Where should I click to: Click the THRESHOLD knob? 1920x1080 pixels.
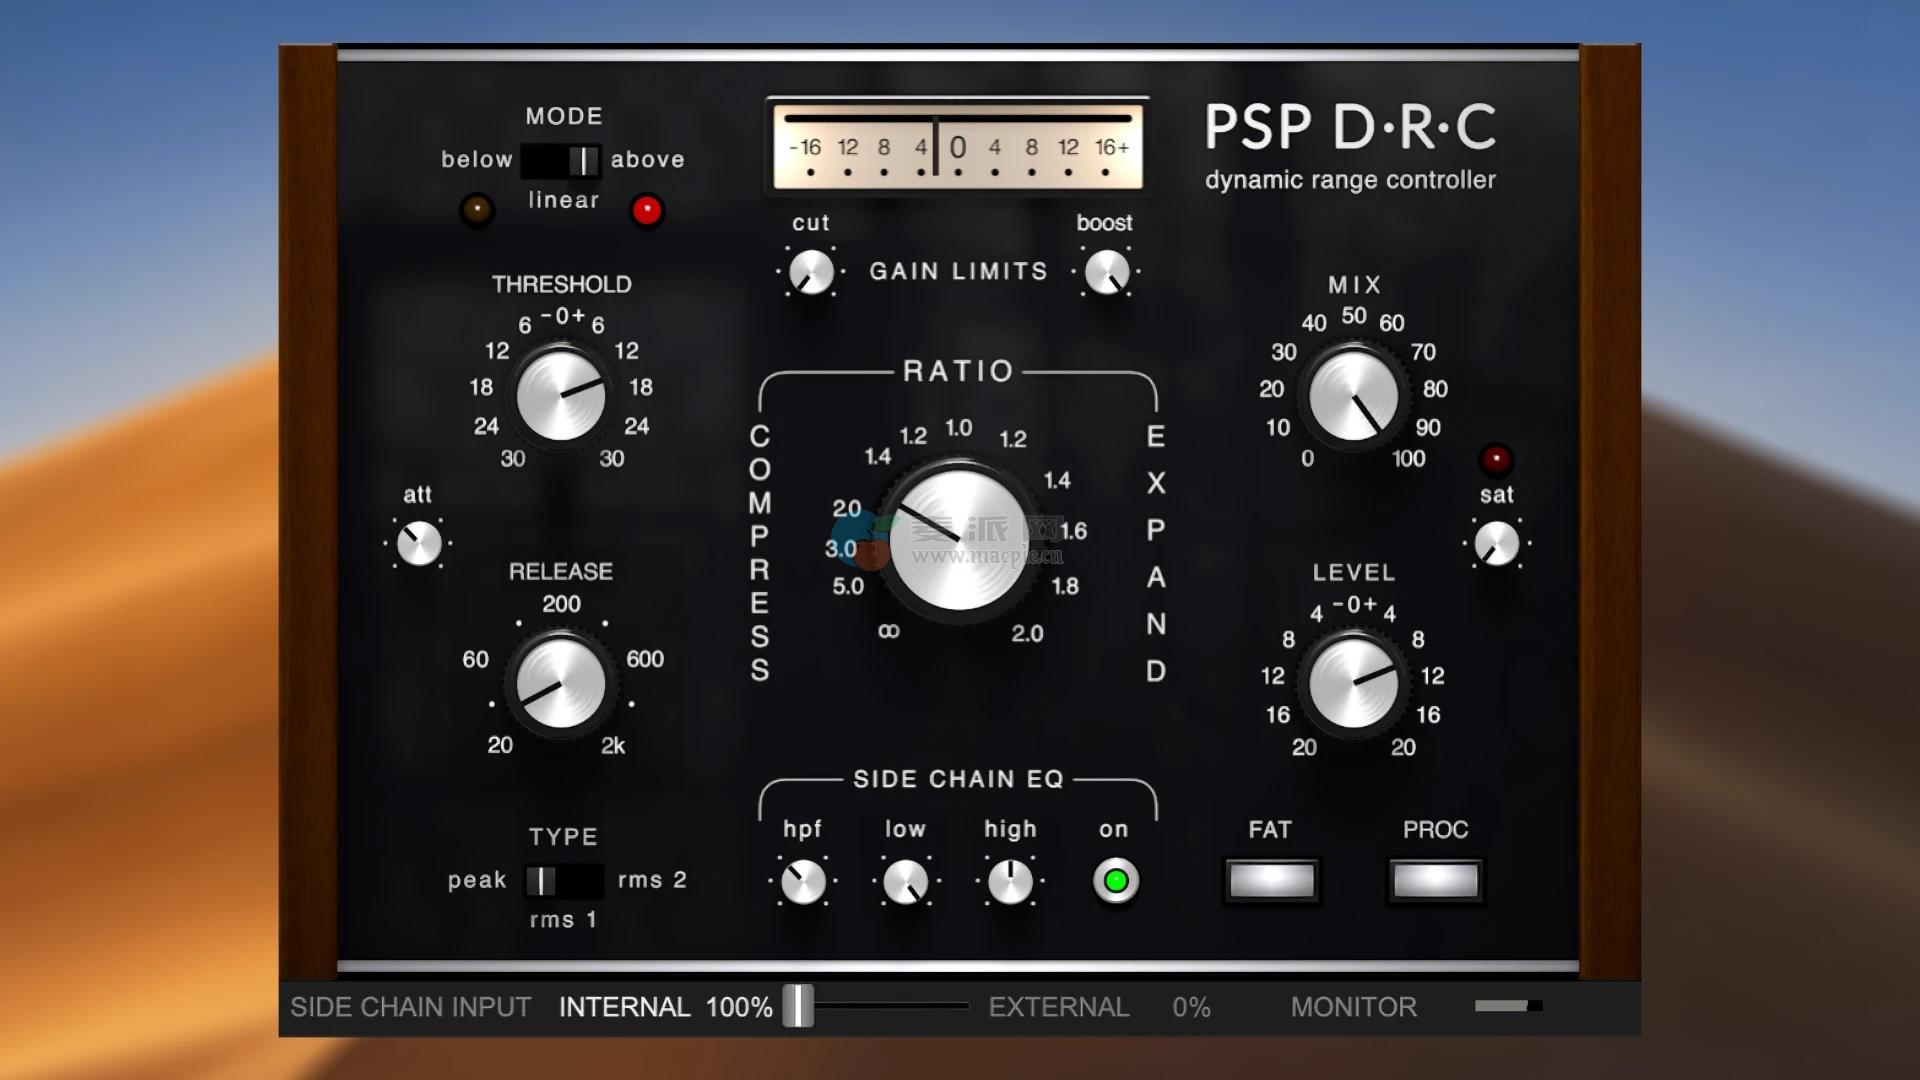coord(561,396)
